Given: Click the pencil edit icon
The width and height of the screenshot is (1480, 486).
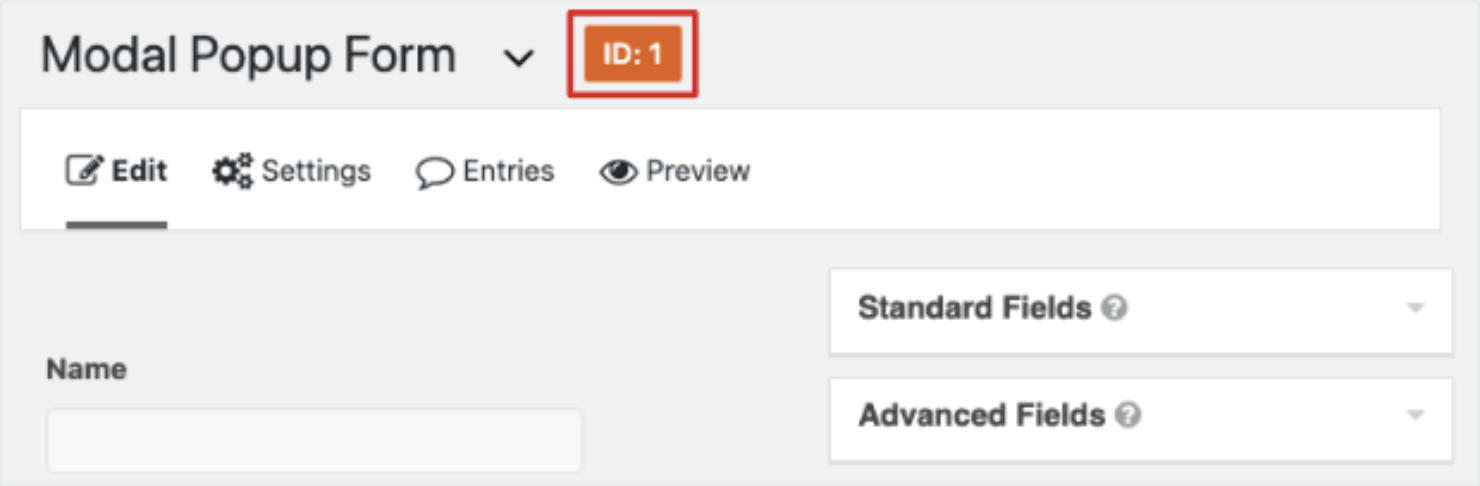Looking at the screenshot, I should [x=84, y=171].
